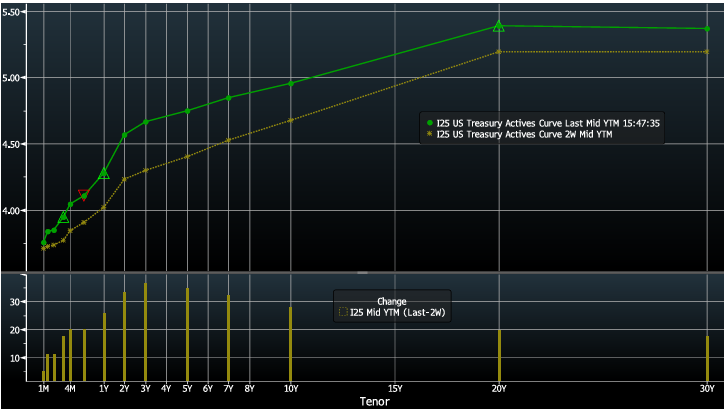
Task: Click the '20' change axis label
Action: tap(15, 330)
